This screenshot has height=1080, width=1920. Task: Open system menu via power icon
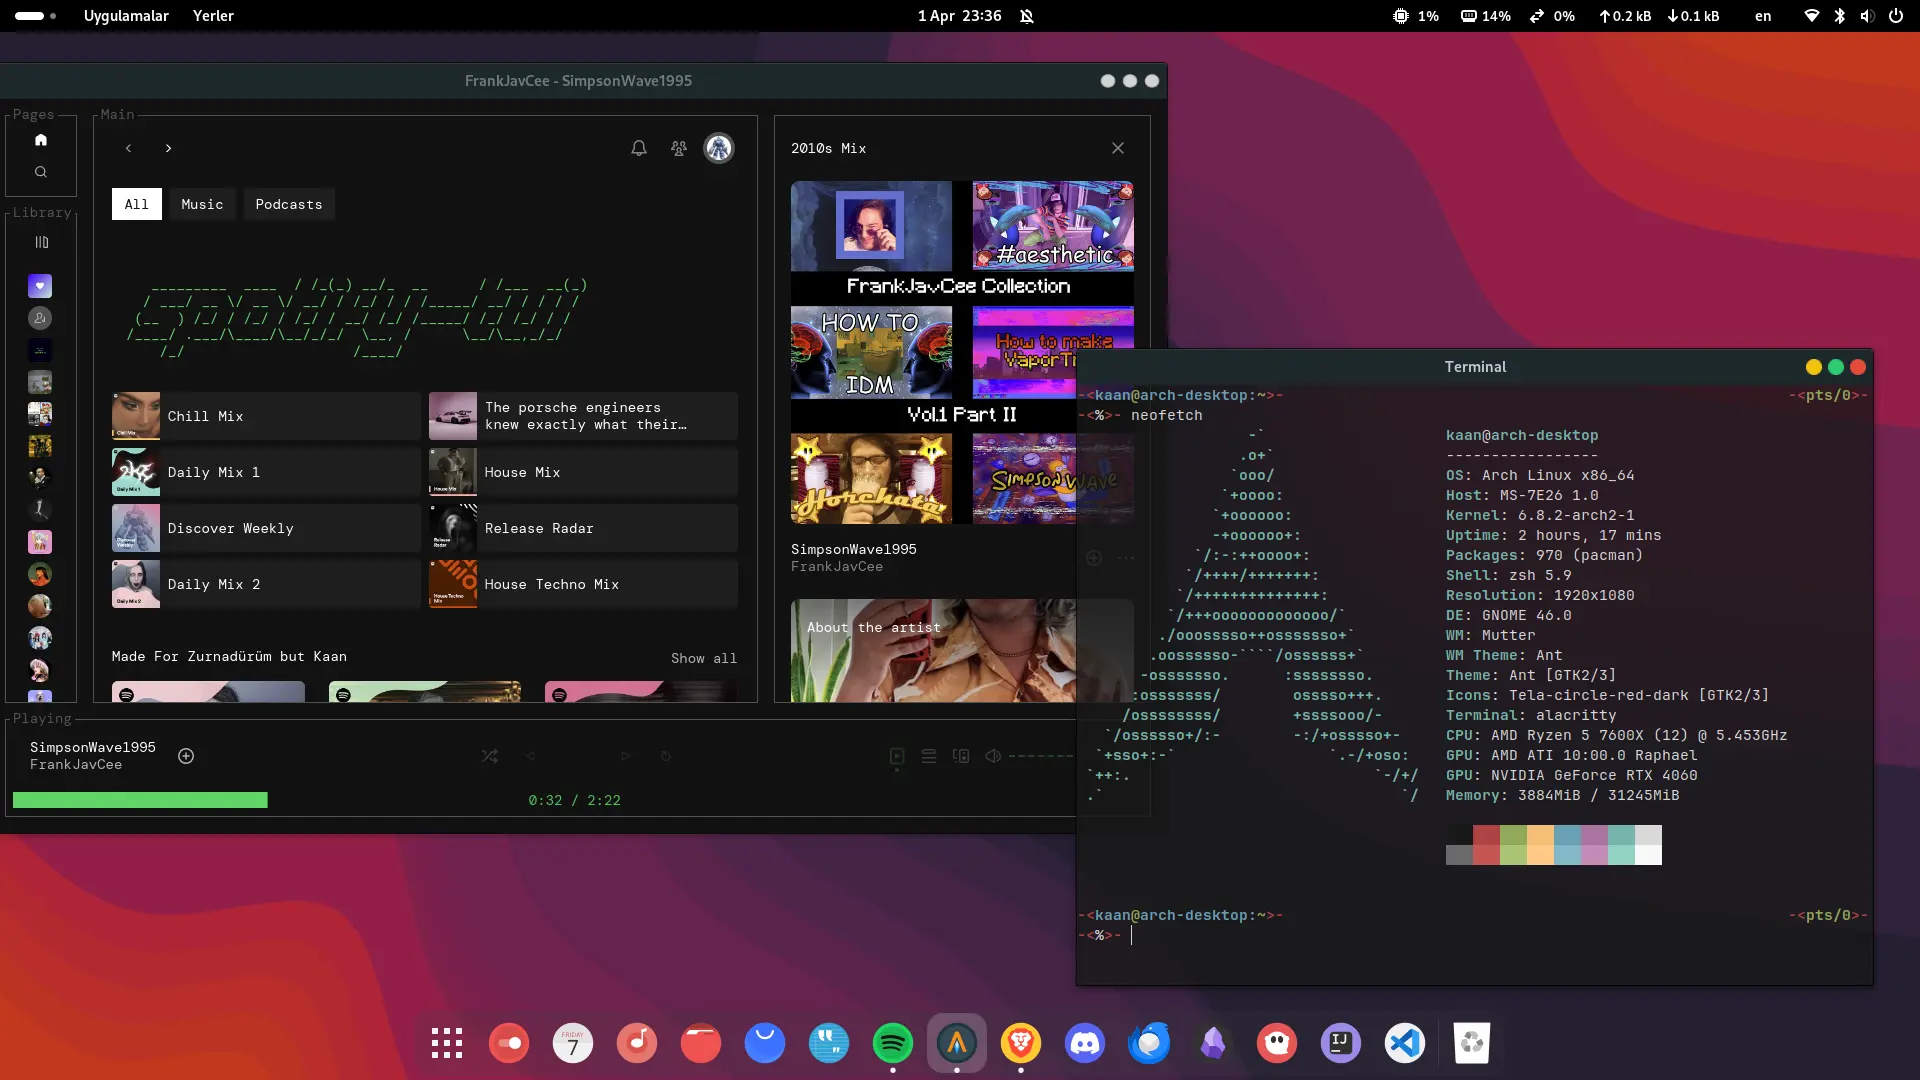click(1896, 16)
